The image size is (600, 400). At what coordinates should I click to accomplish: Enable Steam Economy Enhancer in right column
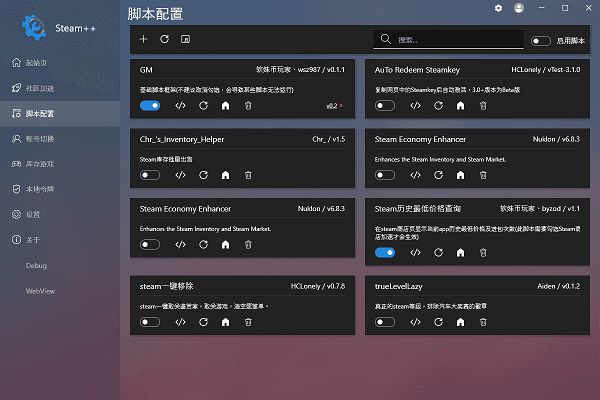coord(385,175)
